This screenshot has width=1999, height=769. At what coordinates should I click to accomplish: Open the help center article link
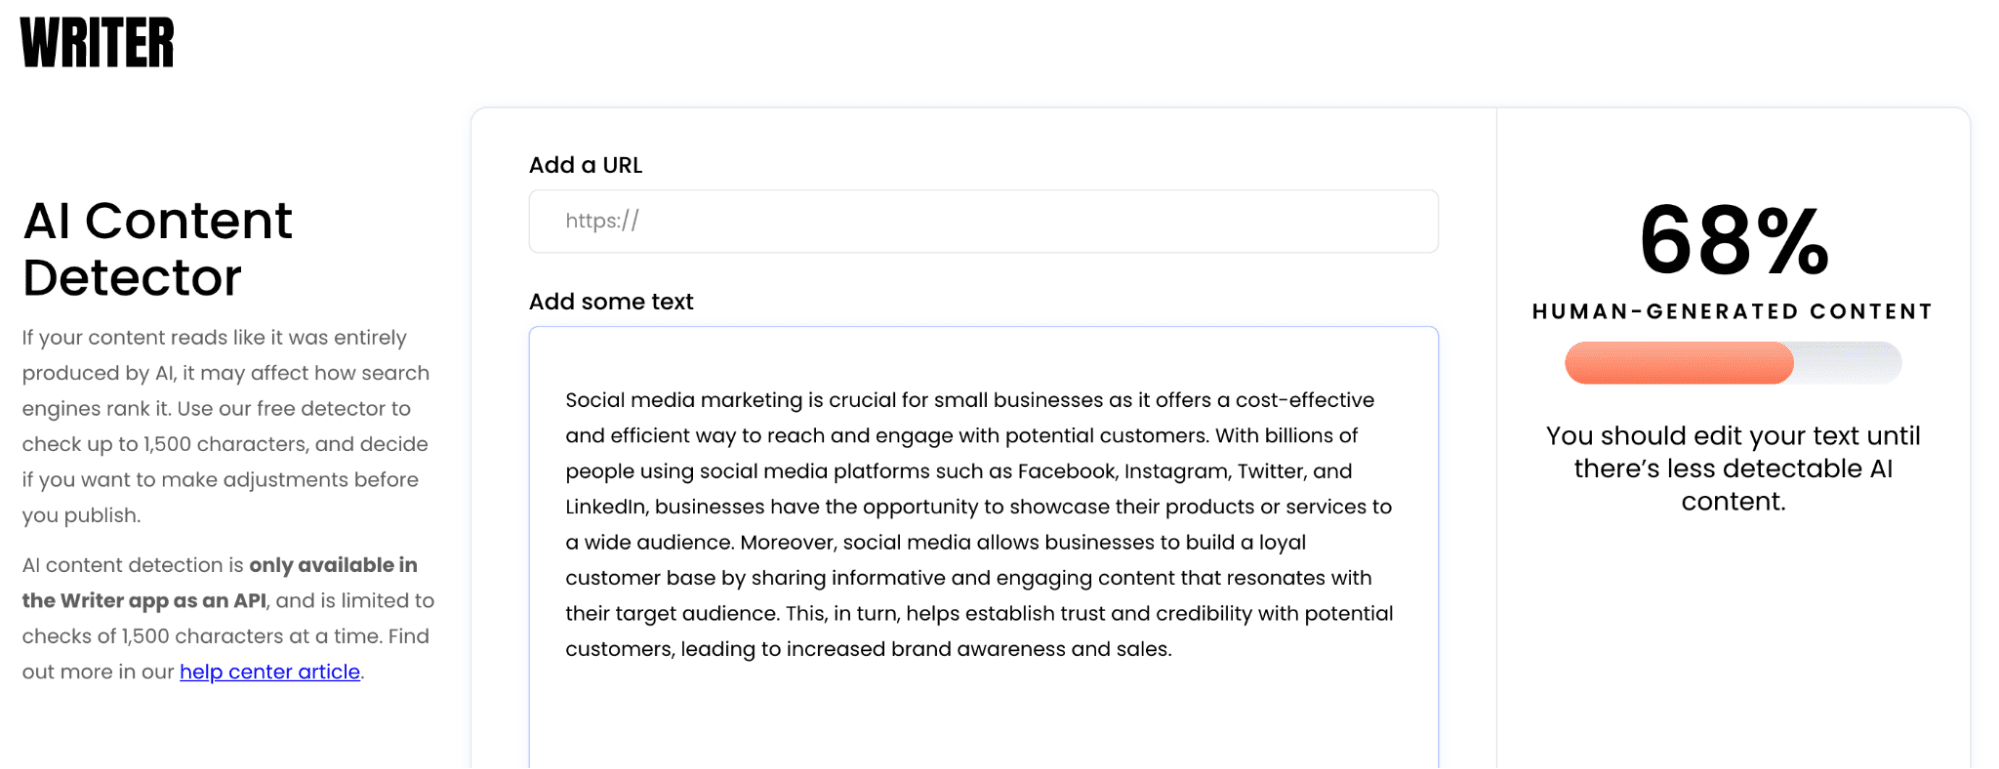[270, 672]
